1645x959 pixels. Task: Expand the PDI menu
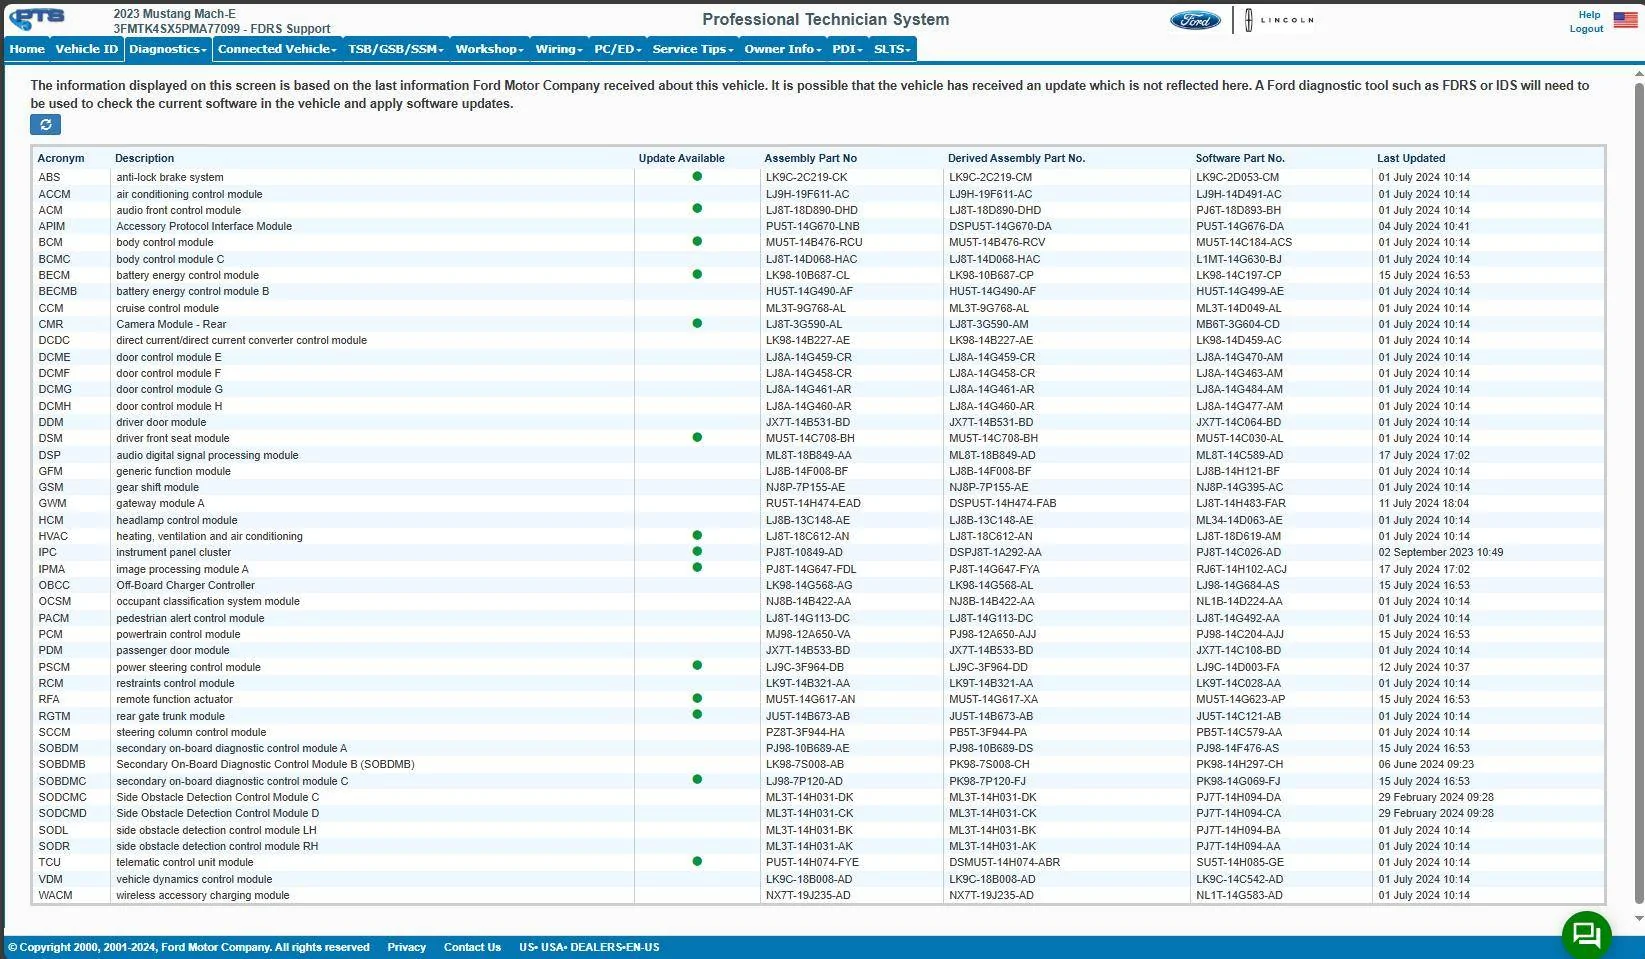(847, 49)
